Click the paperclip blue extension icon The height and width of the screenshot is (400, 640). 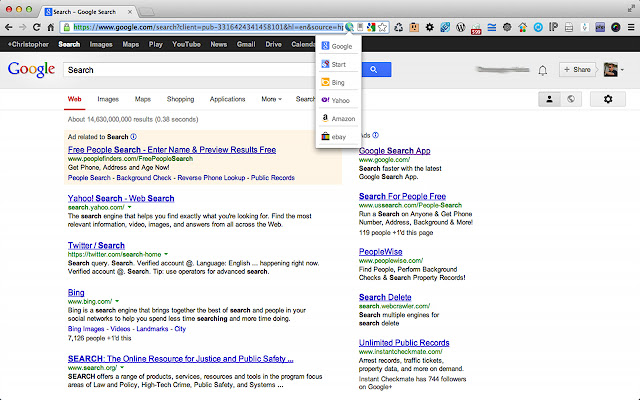click(x=445, y=27)
